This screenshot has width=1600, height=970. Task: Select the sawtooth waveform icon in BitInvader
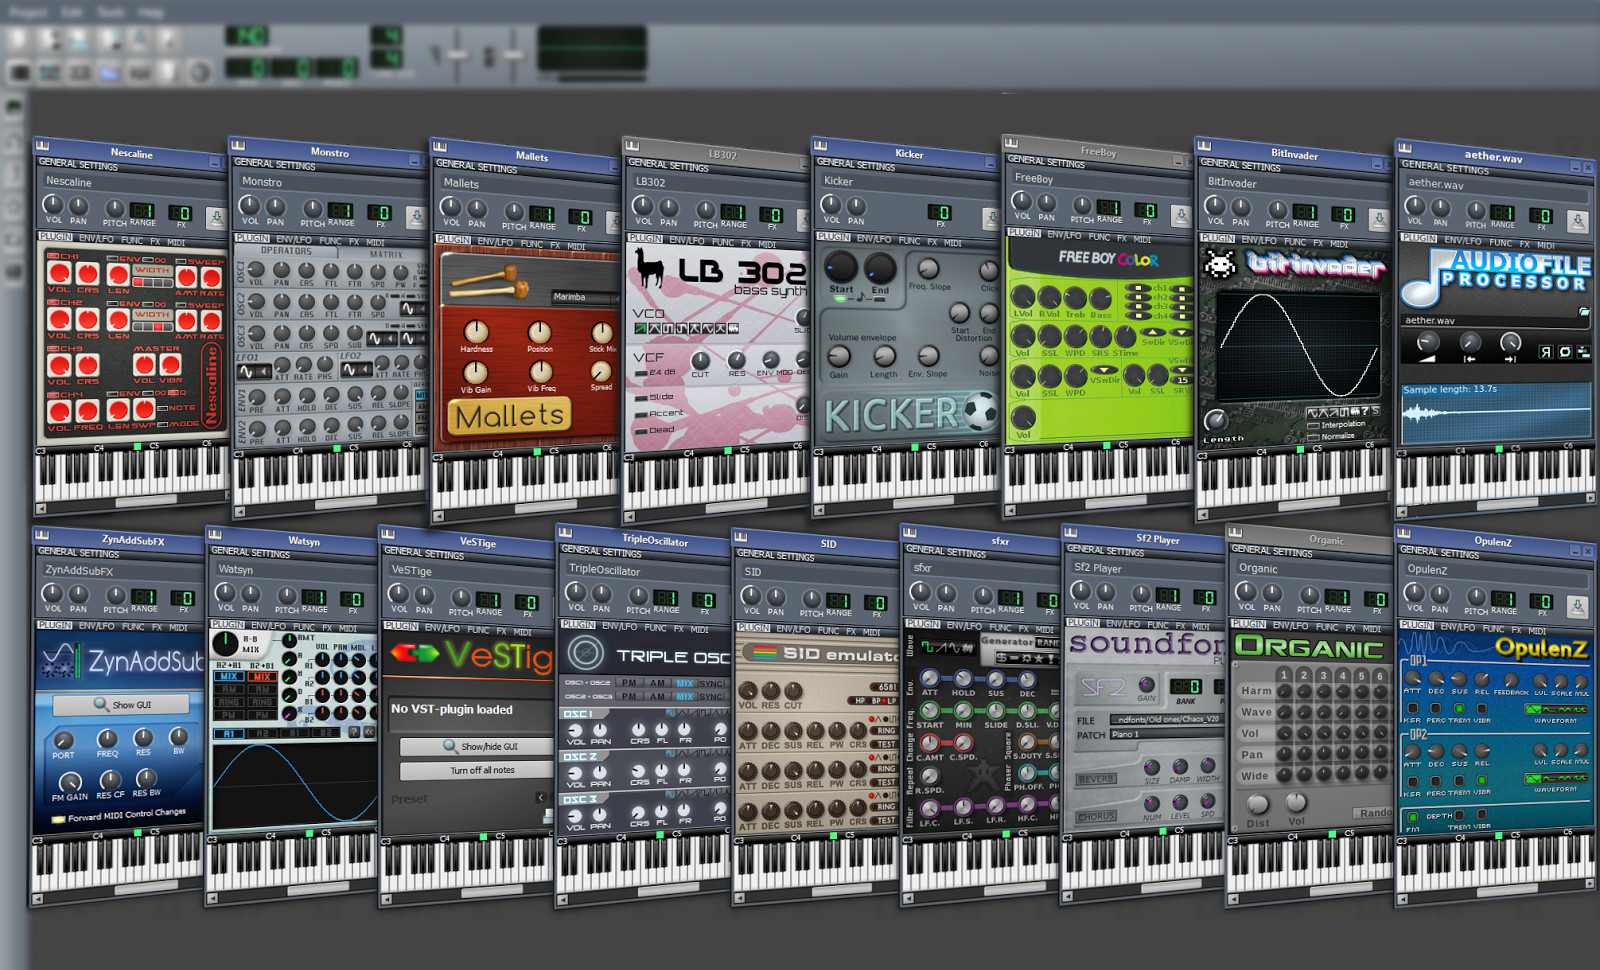[x=1334, y=412]
